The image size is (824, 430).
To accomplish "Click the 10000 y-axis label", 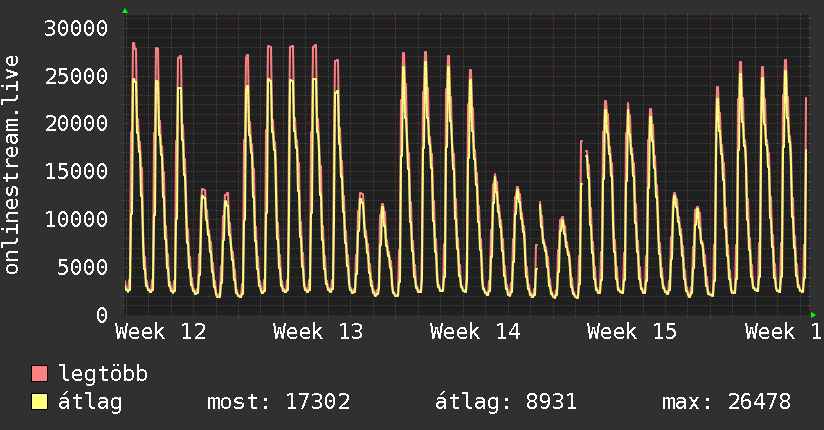I will tap(76, 220).
